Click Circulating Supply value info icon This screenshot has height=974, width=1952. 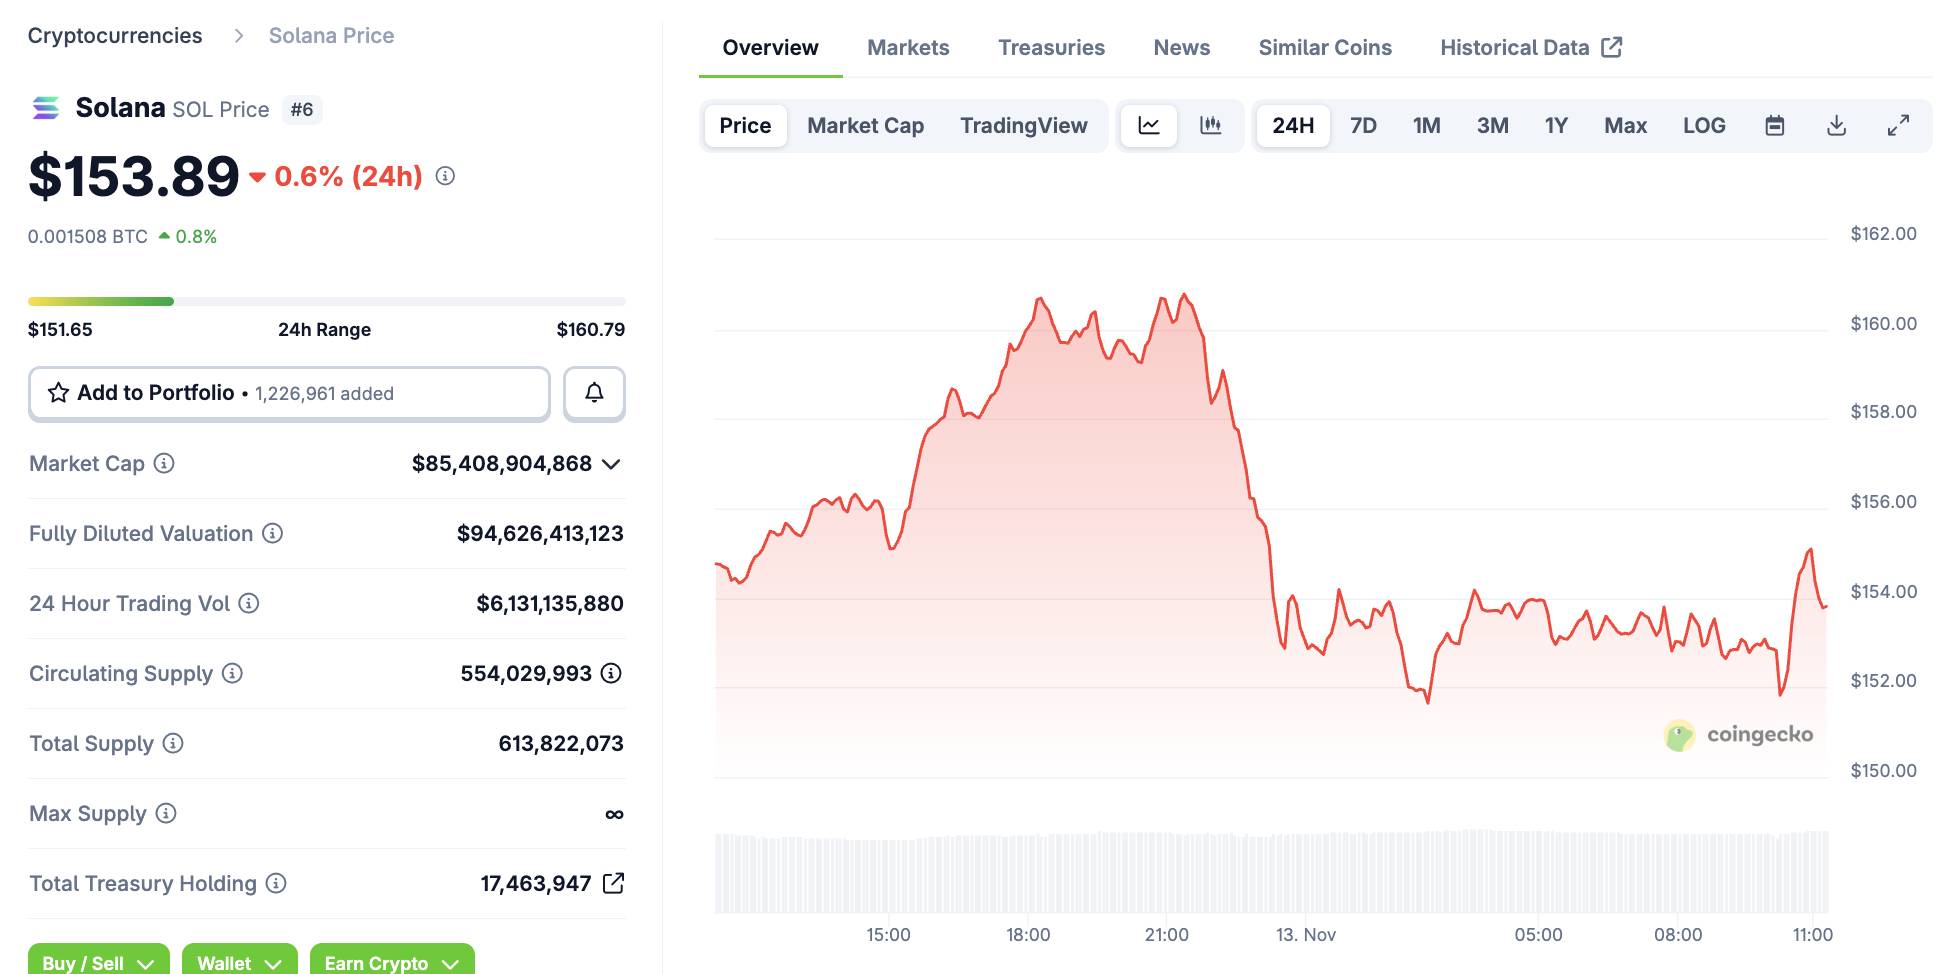611,673
